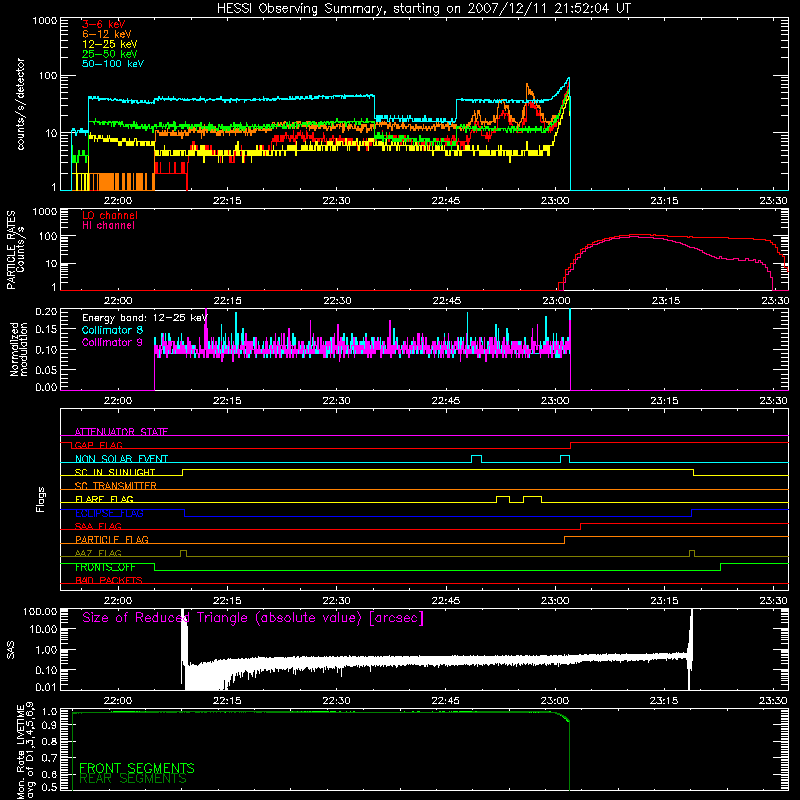This screenshot has width=800, height=800.
Task: Click the FRONTS OFF flag label
Action: click(105, 567)
